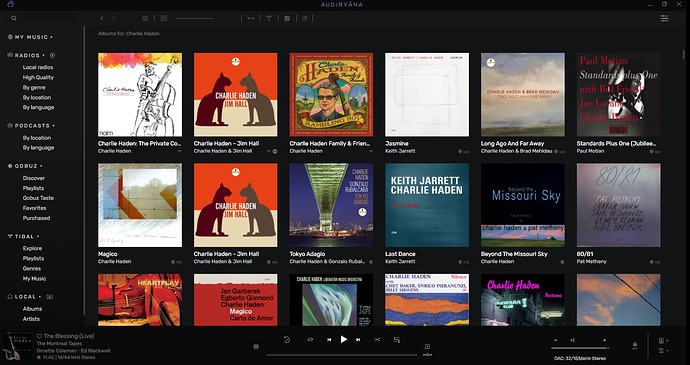Expand versions arrow under Private Collection
690x365 pixels.
(179, 151)
